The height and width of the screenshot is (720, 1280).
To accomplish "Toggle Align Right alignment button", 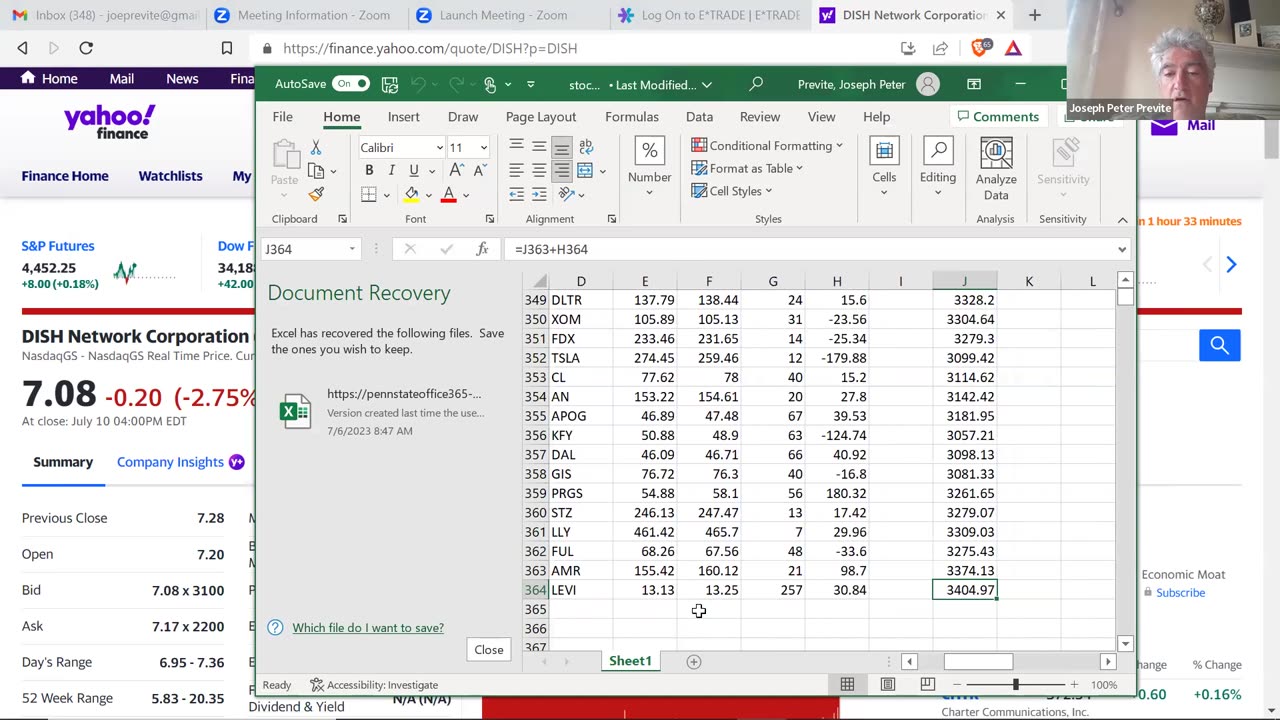I will tap(562, 171).
